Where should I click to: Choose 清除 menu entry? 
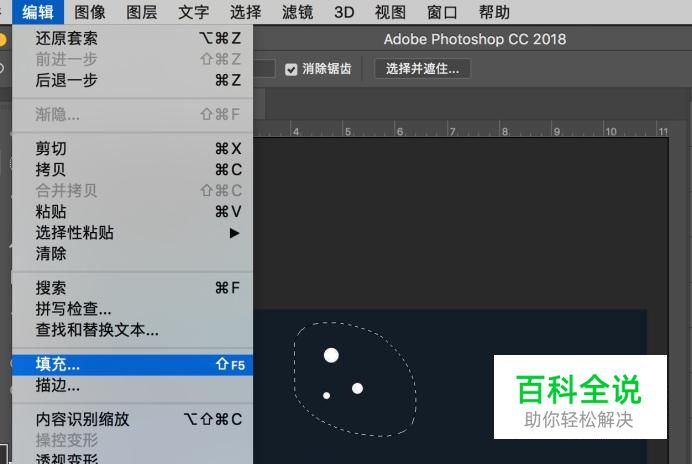132,253
